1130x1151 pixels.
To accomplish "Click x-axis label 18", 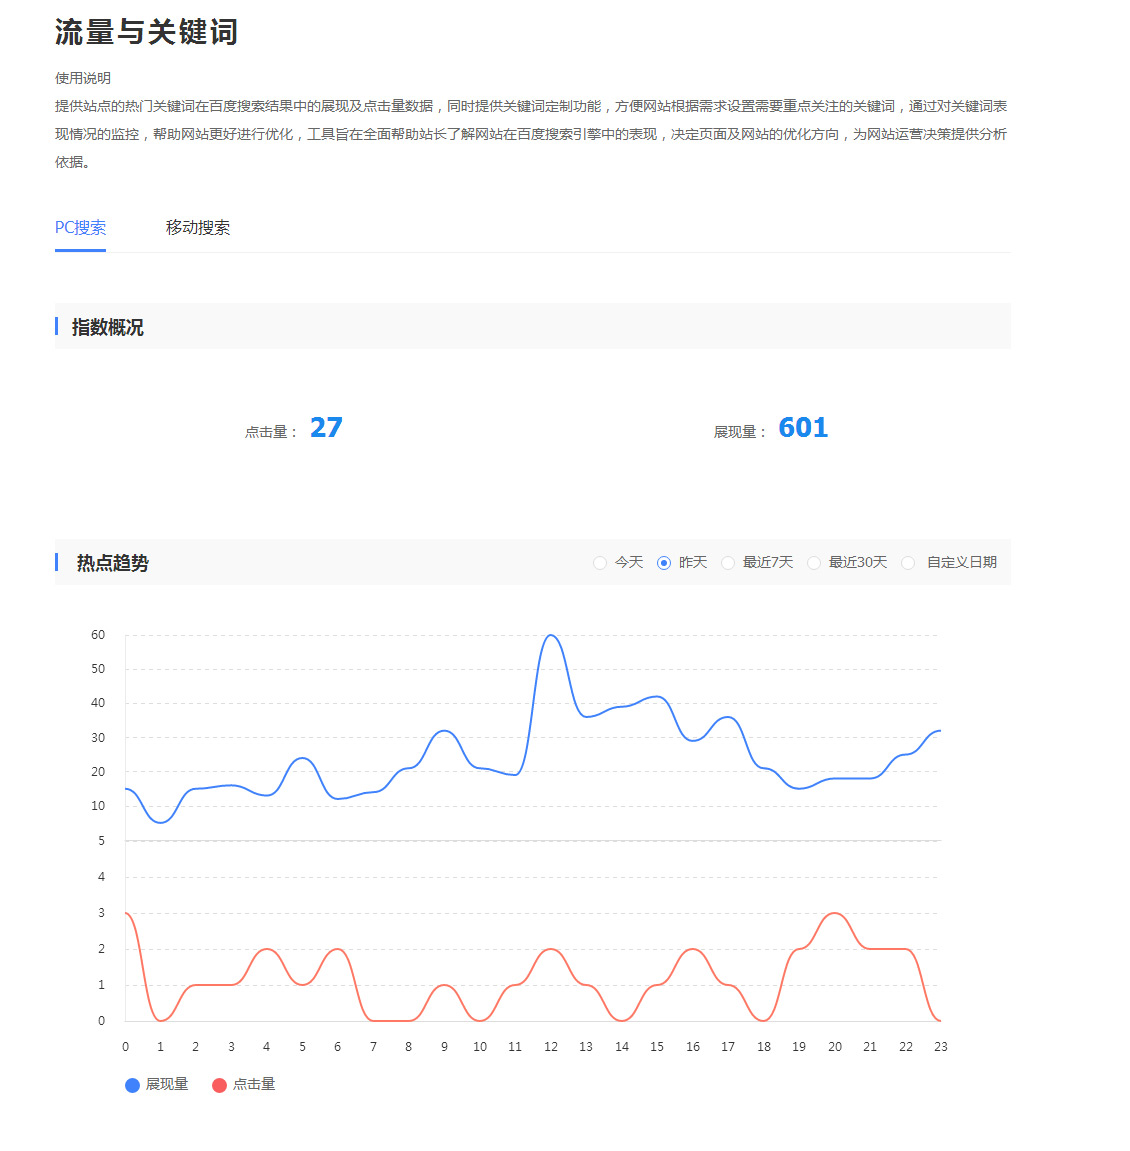I will click(764, 1047).
